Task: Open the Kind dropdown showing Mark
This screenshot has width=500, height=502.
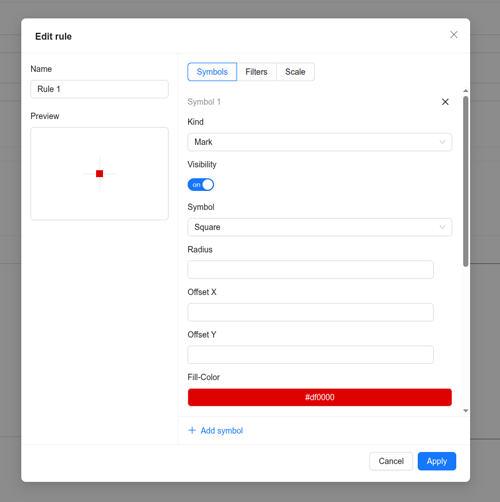Action: 320,142
